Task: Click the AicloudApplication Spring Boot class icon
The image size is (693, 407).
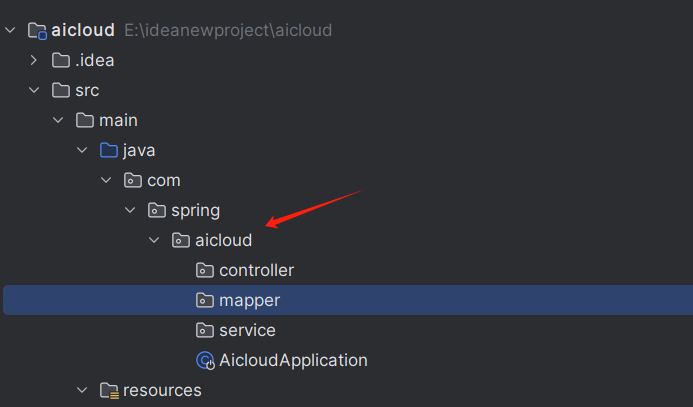Action: tap(205, 360)
